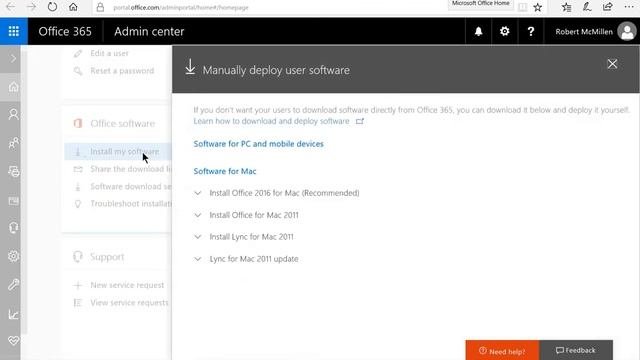Click the Feedback button
Image resolution: width=640 pixels, height=360 pixels.
coord(576,350)
